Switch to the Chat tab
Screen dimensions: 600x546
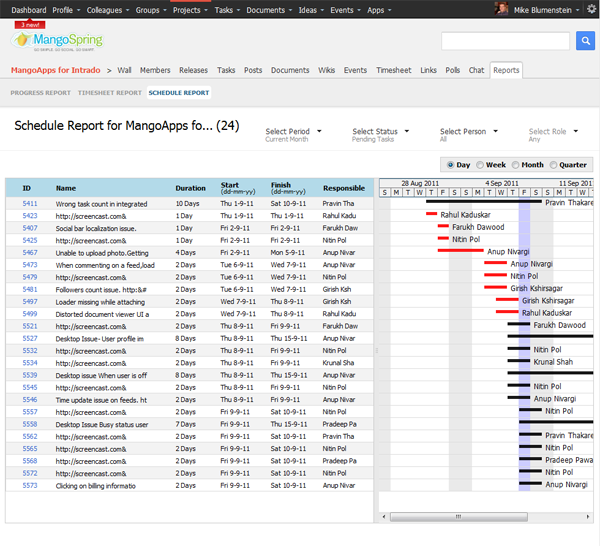pos(476,70)
